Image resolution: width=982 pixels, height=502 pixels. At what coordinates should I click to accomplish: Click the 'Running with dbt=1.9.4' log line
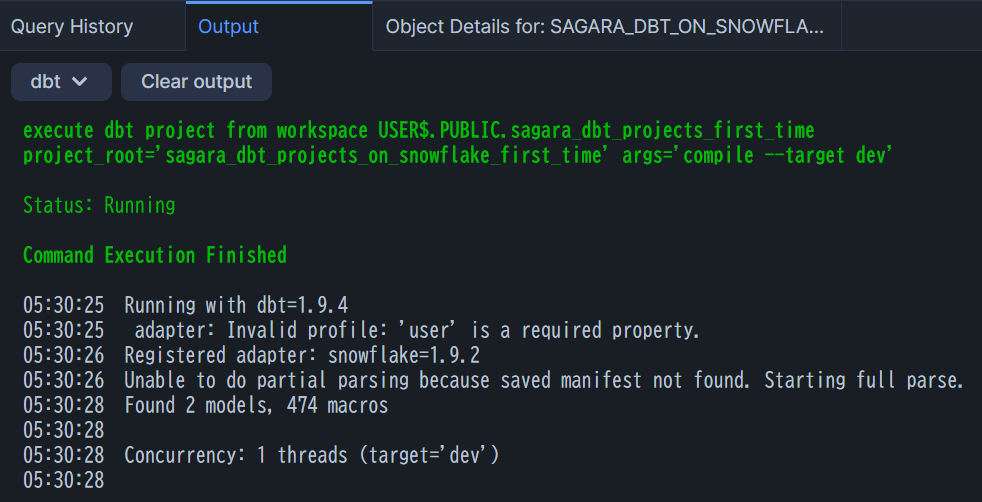click(x=185, y=305)
